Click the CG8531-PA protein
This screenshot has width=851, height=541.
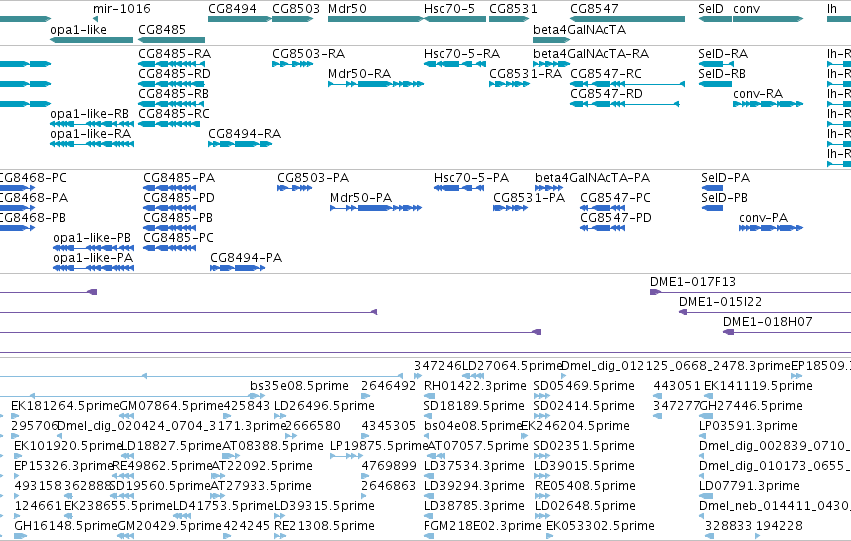[511, 208]
